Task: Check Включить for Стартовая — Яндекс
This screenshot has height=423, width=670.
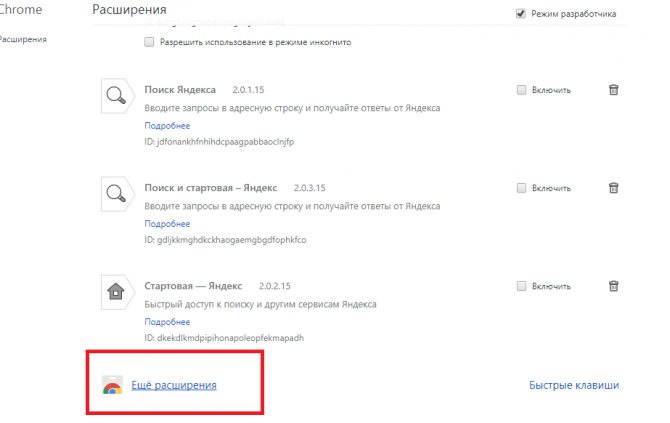Action: coord(521,286)
